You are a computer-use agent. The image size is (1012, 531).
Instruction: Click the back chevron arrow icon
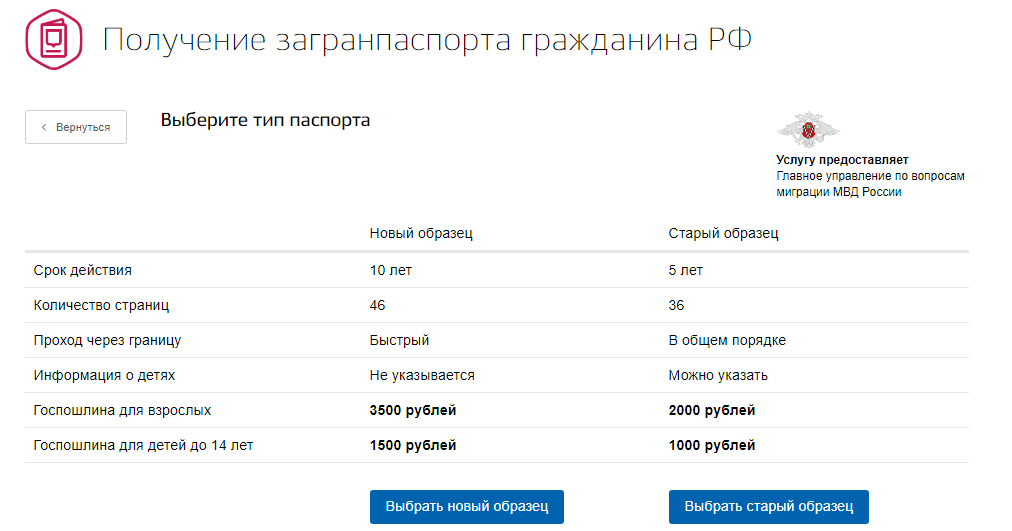(44, 128)
